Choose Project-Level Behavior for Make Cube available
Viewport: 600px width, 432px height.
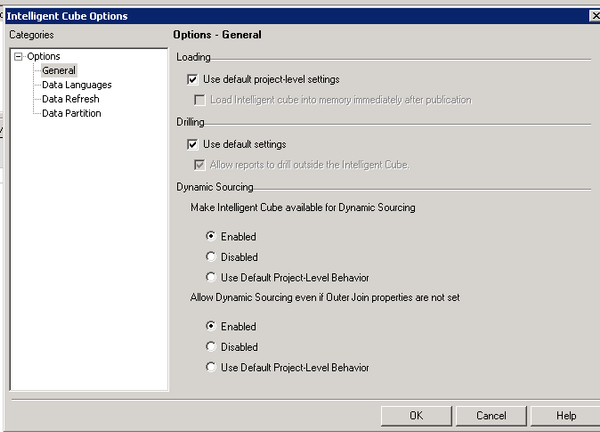click(210, 277)
